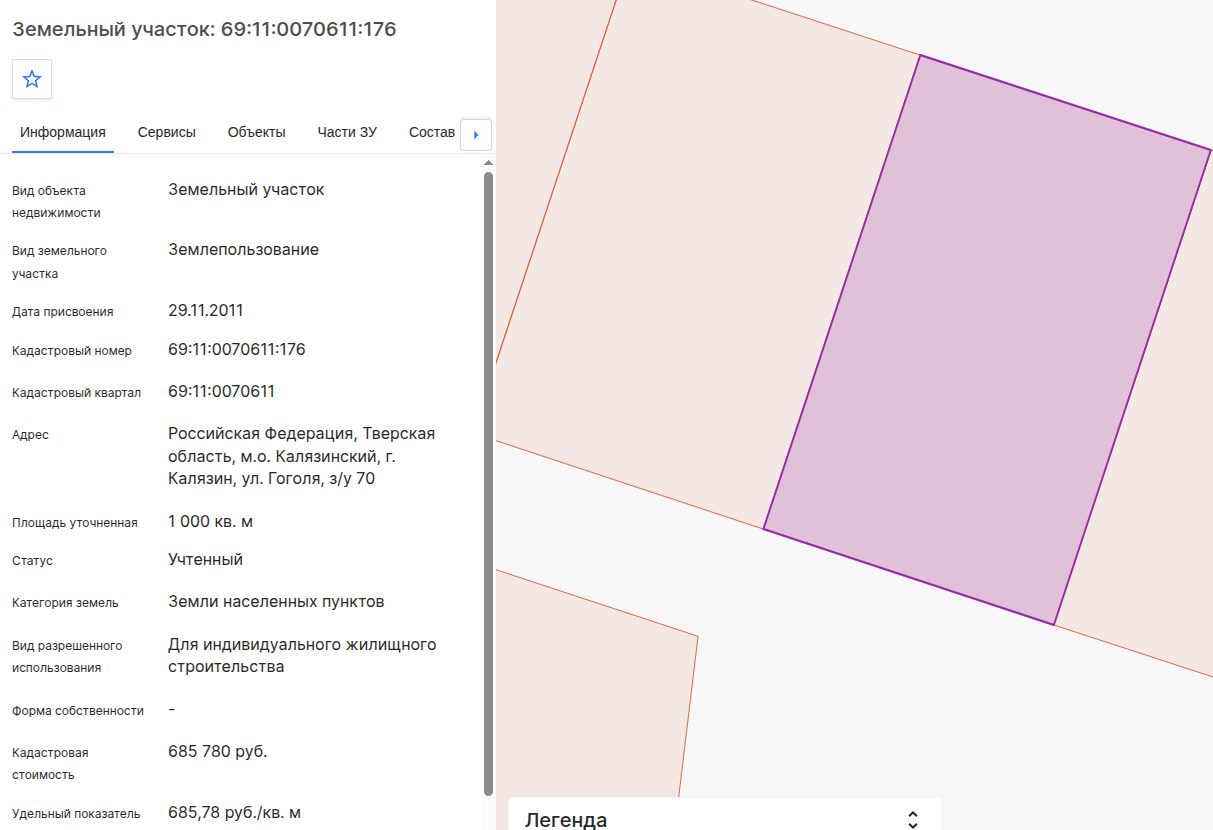1213x830 pixels.
Task: Click the Кадастровый номер label
Action: [72, 351]
